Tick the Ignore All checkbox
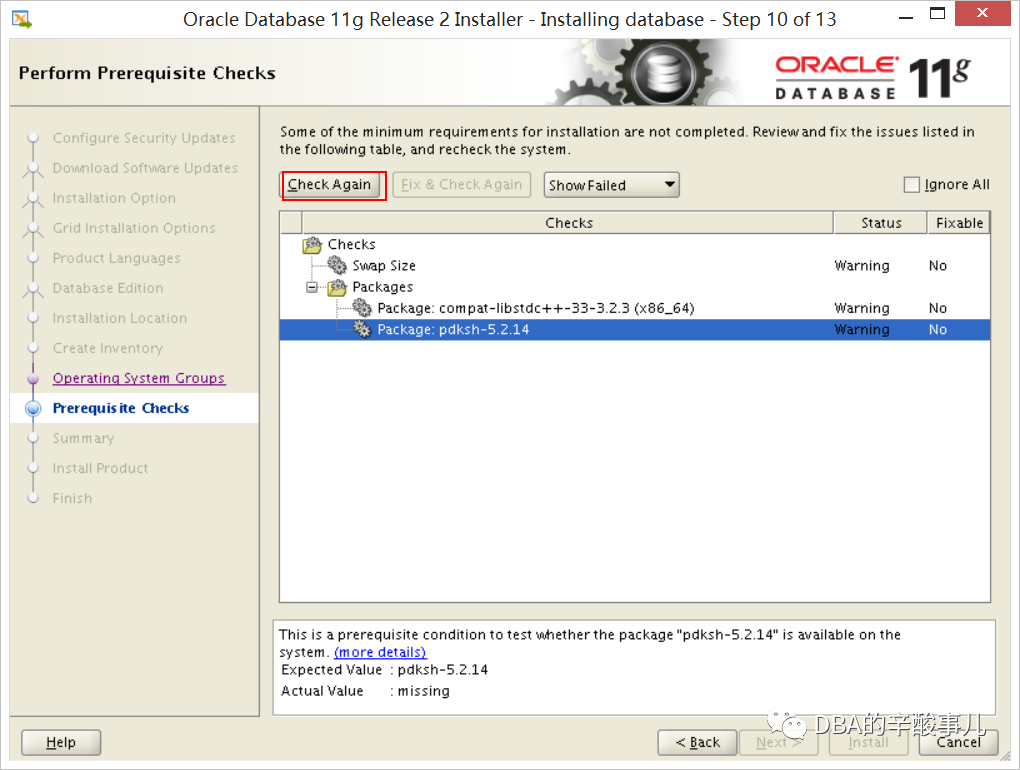This screenshot has width=1020, height=770. tap(912, 185)
